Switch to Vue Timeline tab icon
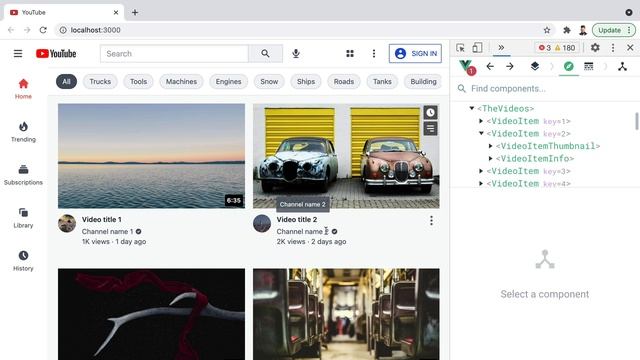640x360 pixels. [x=589, y=66]
